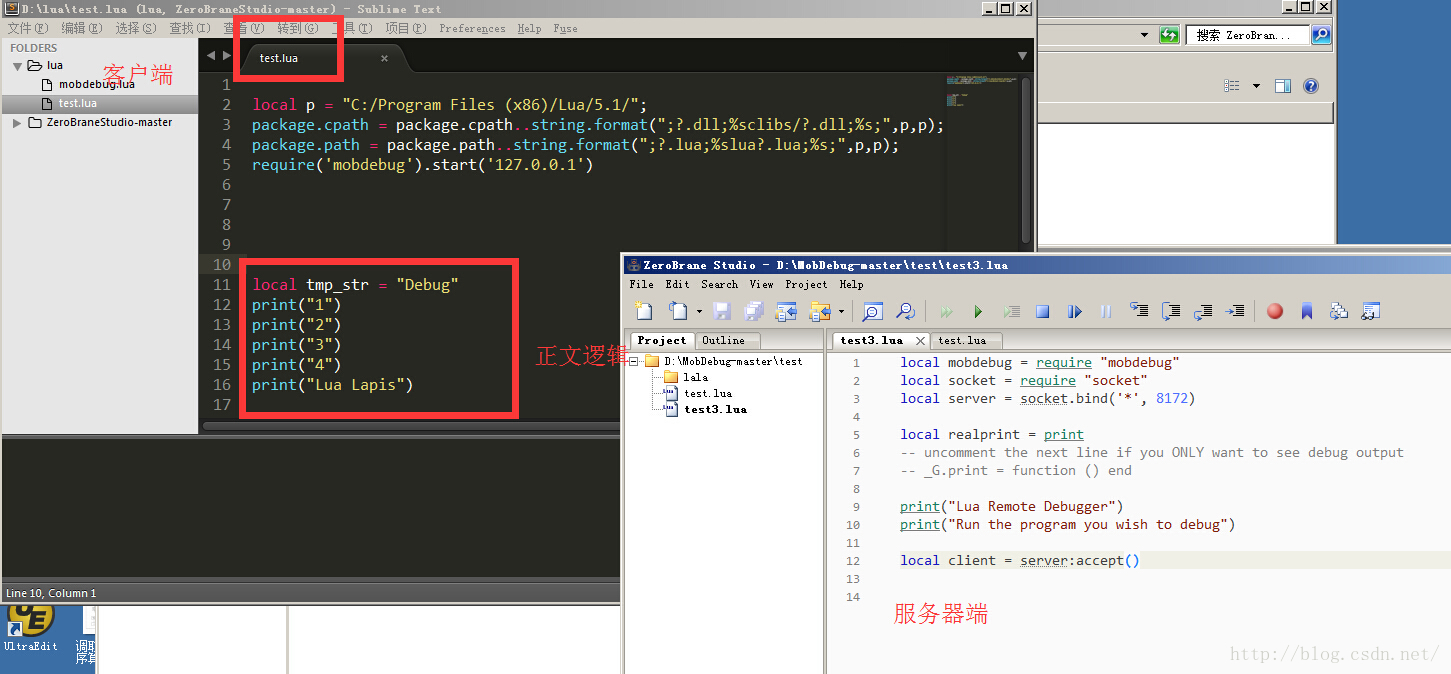Viewport: 1451px width, 674px height.
Task: Open Stack window icon in ZeroBrane toolbar
Action: click(1339, 311)
